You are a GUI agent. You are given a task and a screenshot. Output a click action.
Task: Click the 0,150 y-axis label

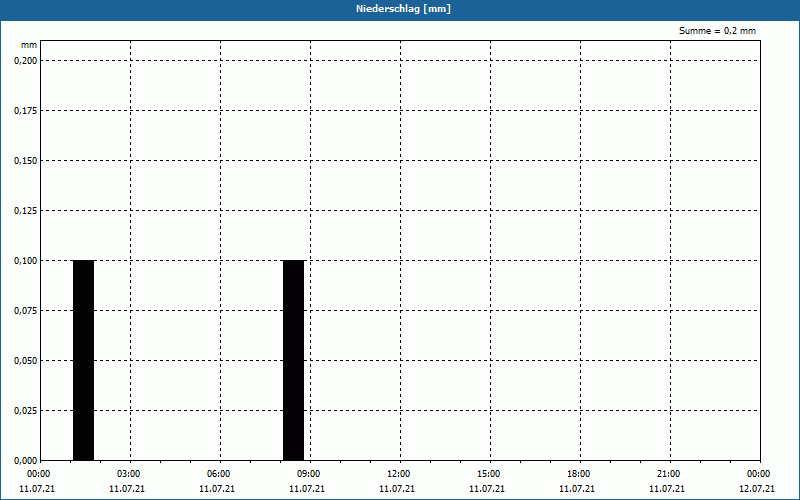point(26,161)
